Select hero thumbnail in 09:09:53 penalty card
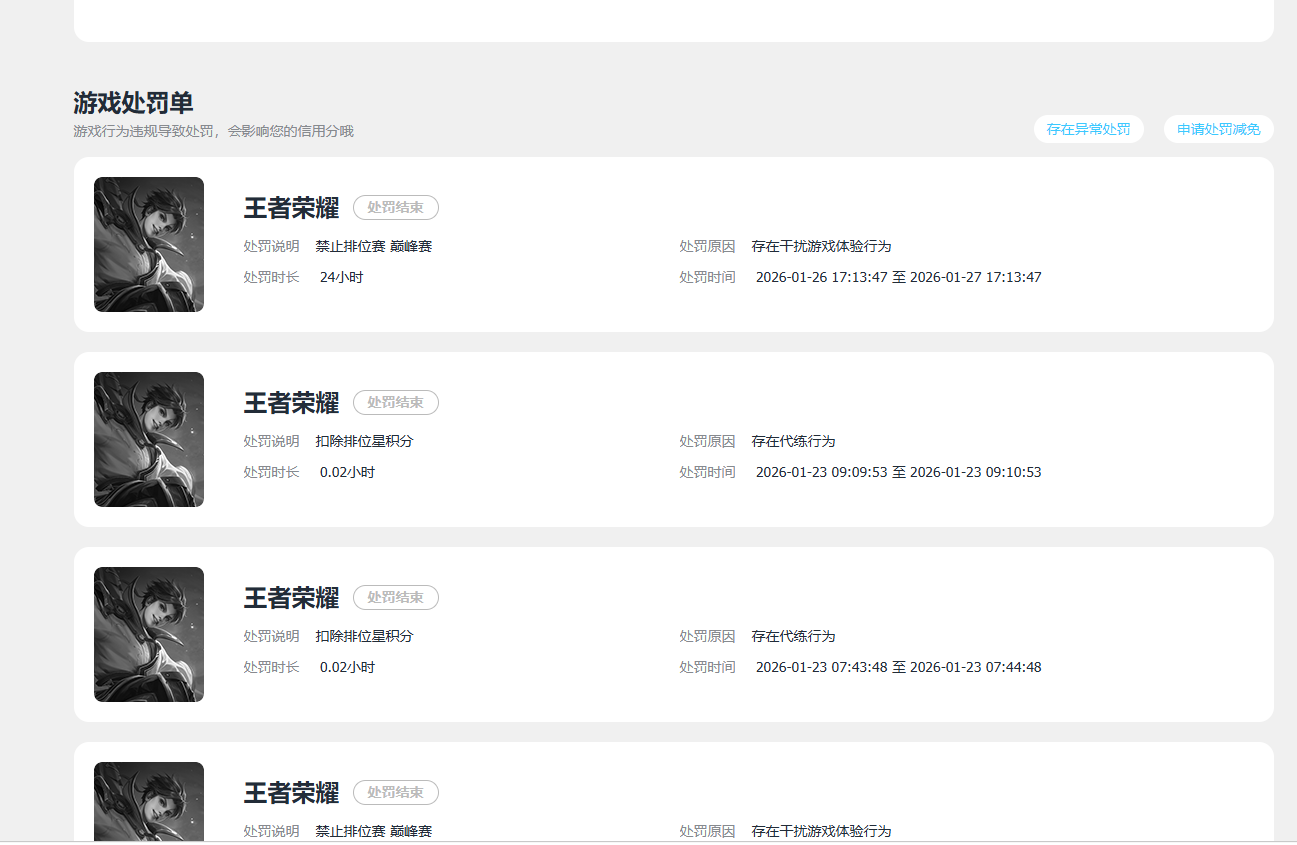Image resolution: width=1297 pixels, height=845 pixels. pos(149,440)
